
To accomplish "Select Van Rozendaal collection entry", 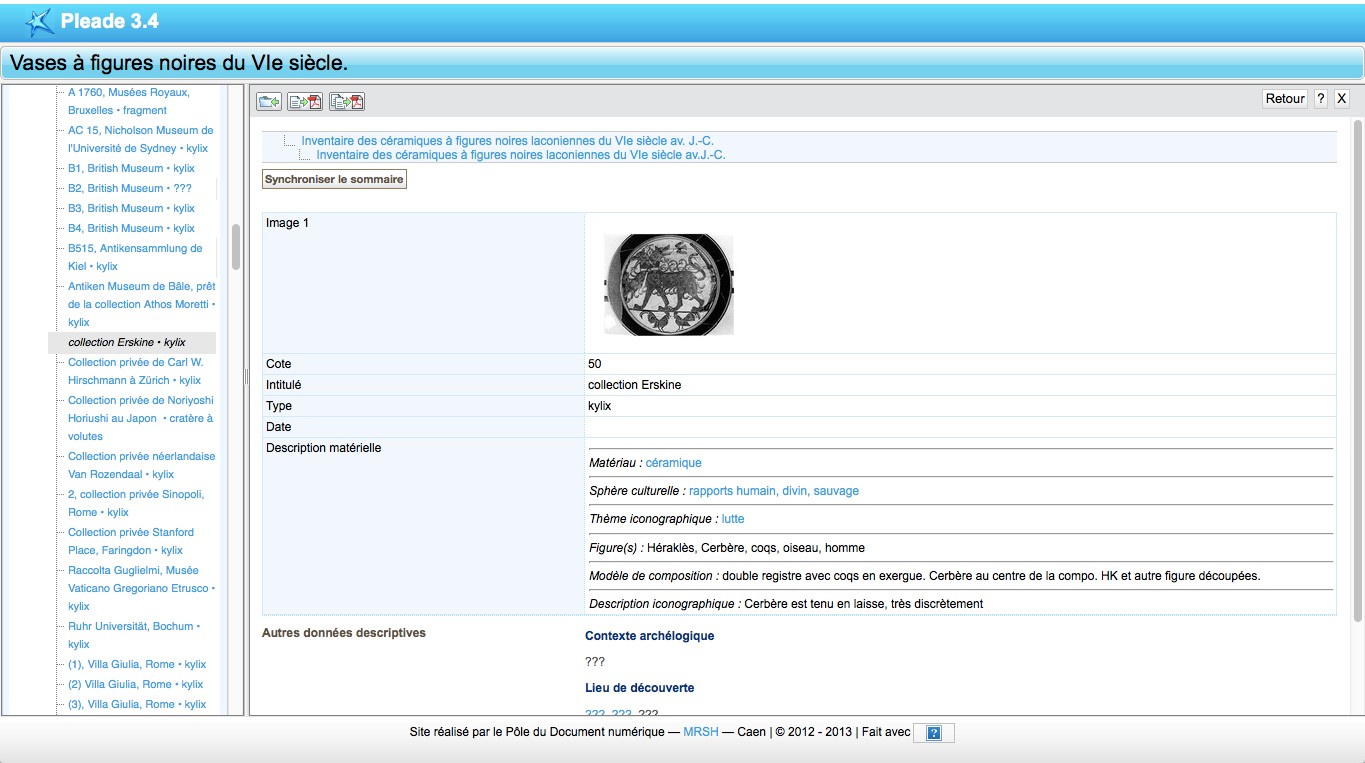I will click(141, 465).
